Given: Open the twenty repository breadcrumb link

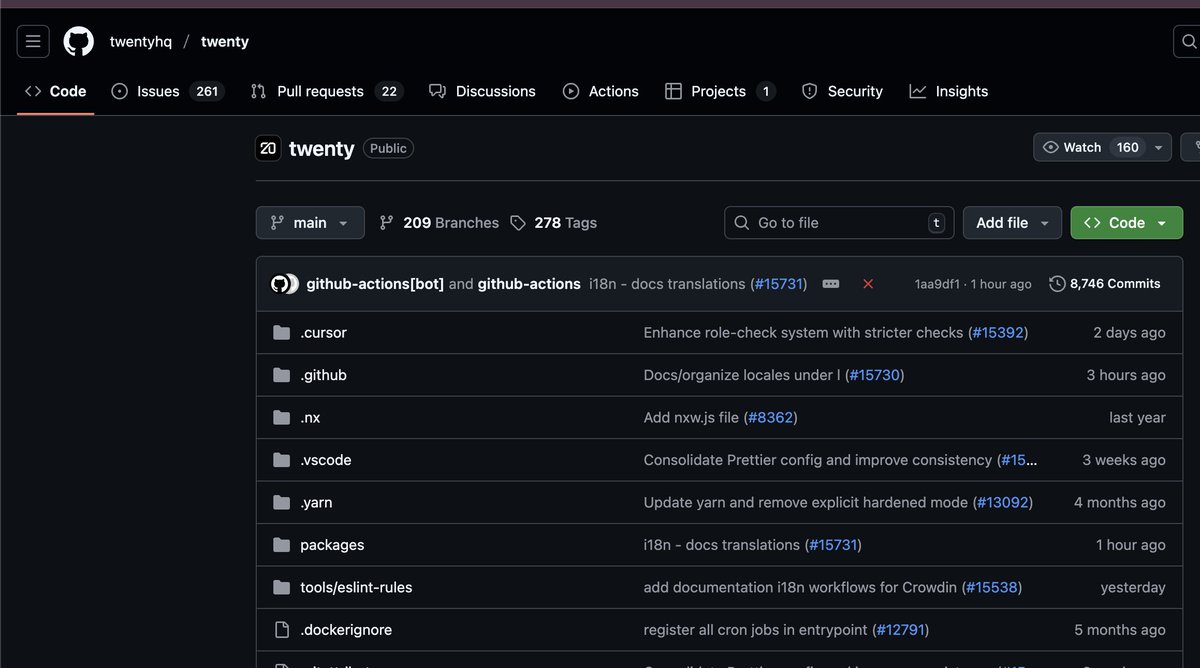Looking at the screenshot, I should point(225,41).
